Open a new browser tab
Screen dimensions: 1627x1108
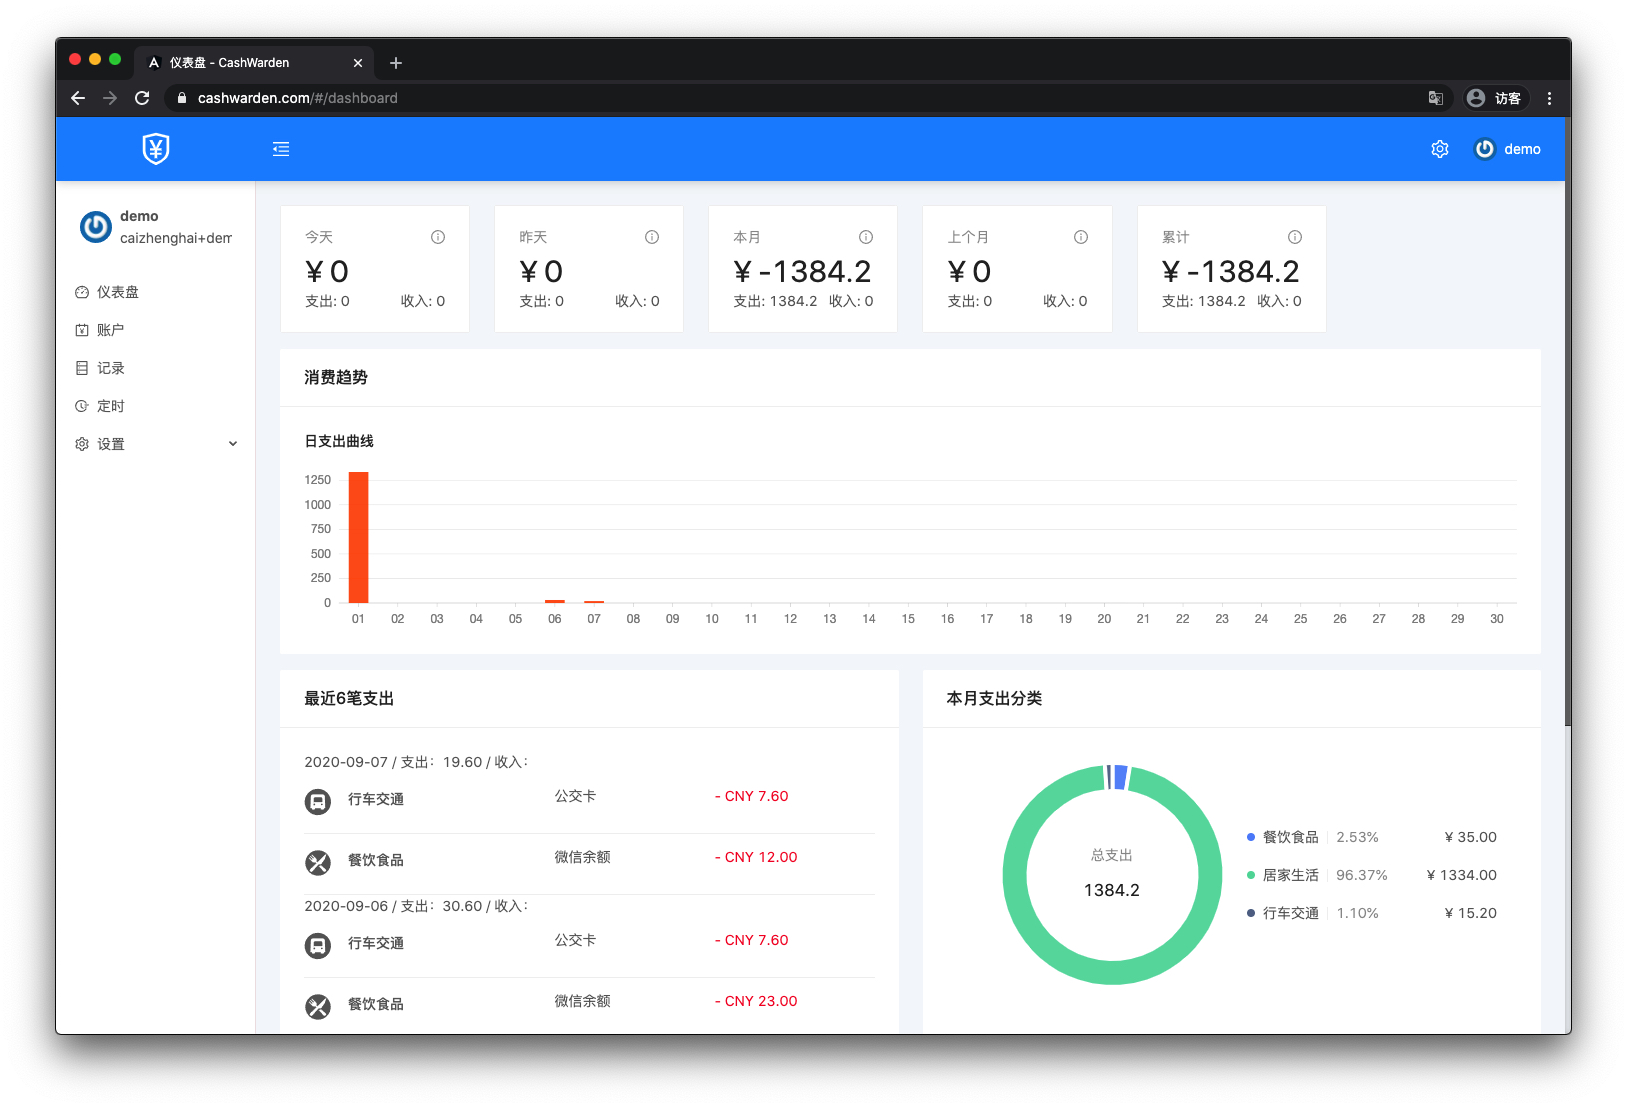coord(396,63)
